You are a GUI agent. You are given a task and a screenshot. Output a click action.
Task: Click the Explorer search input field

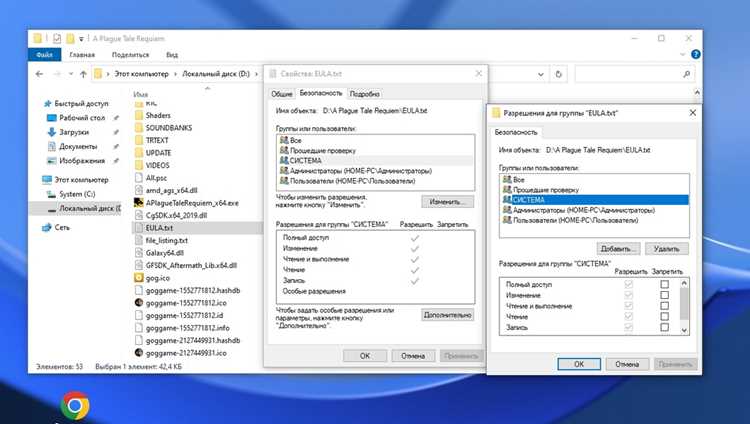[x=629, y=74]
